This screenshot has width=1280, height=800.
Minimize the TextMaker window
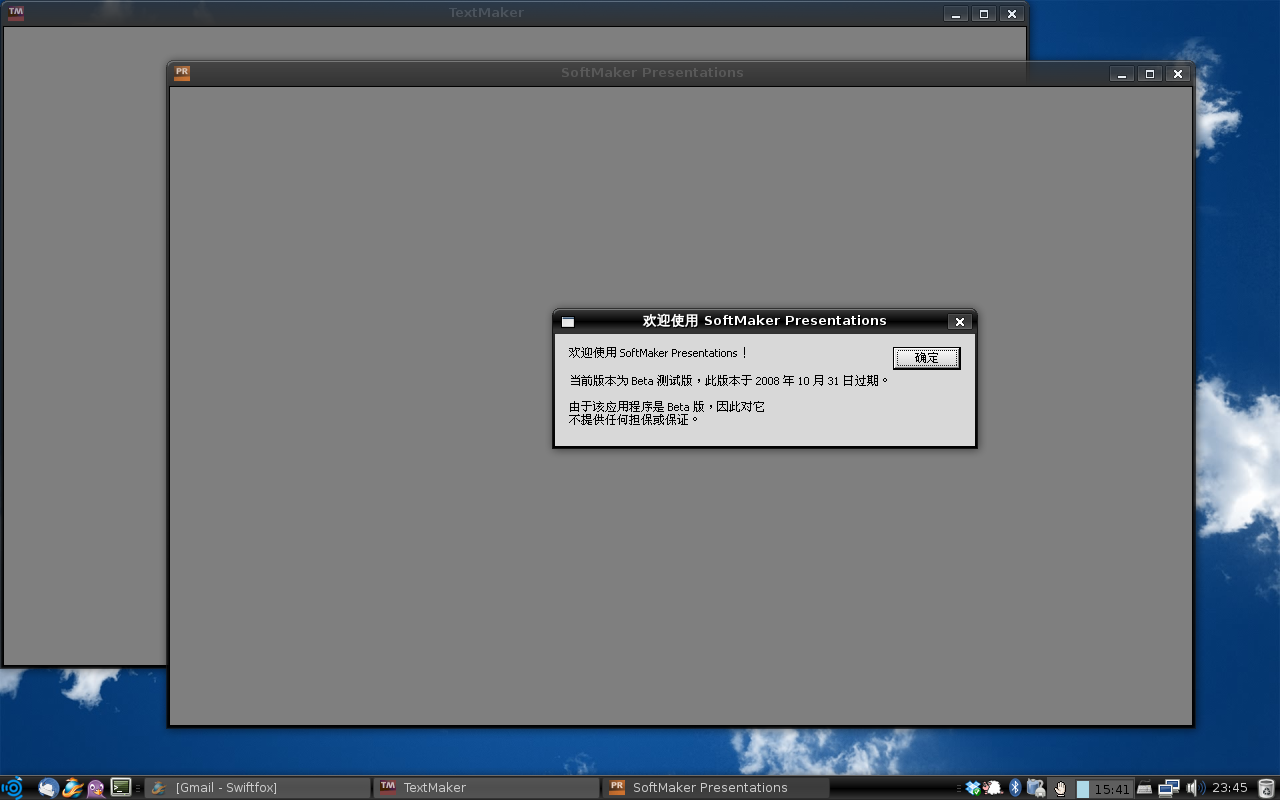coord(956,14)
